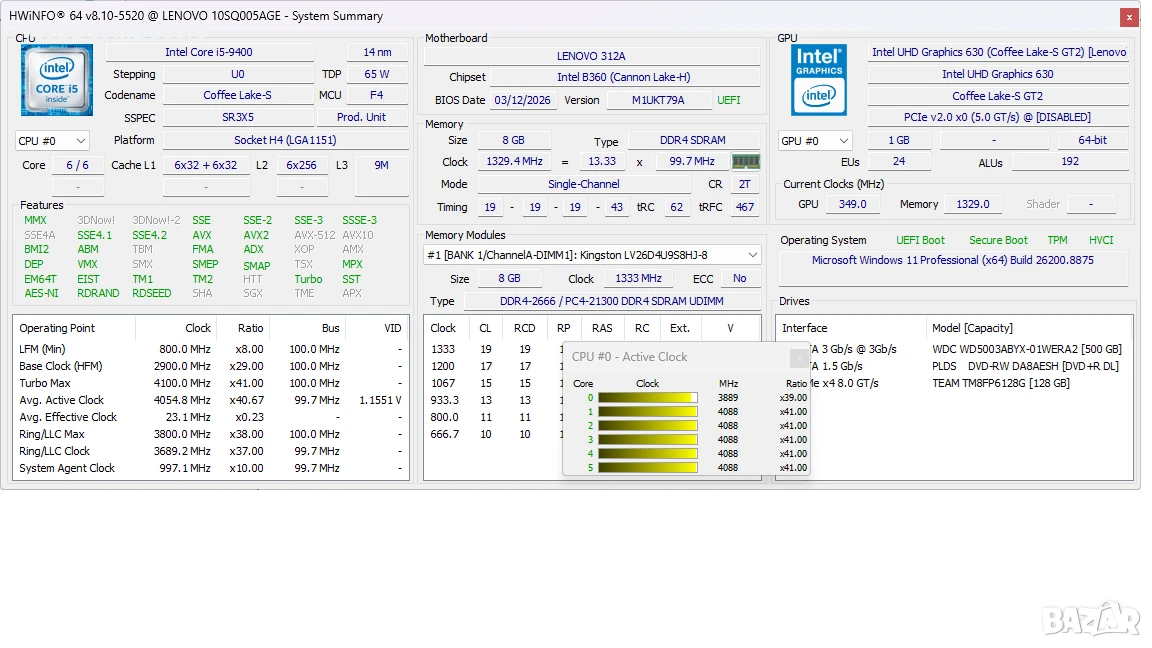Click the GPU clock 349.0 value
This screenshot has height=648, width=1152.
click(853, 204)
